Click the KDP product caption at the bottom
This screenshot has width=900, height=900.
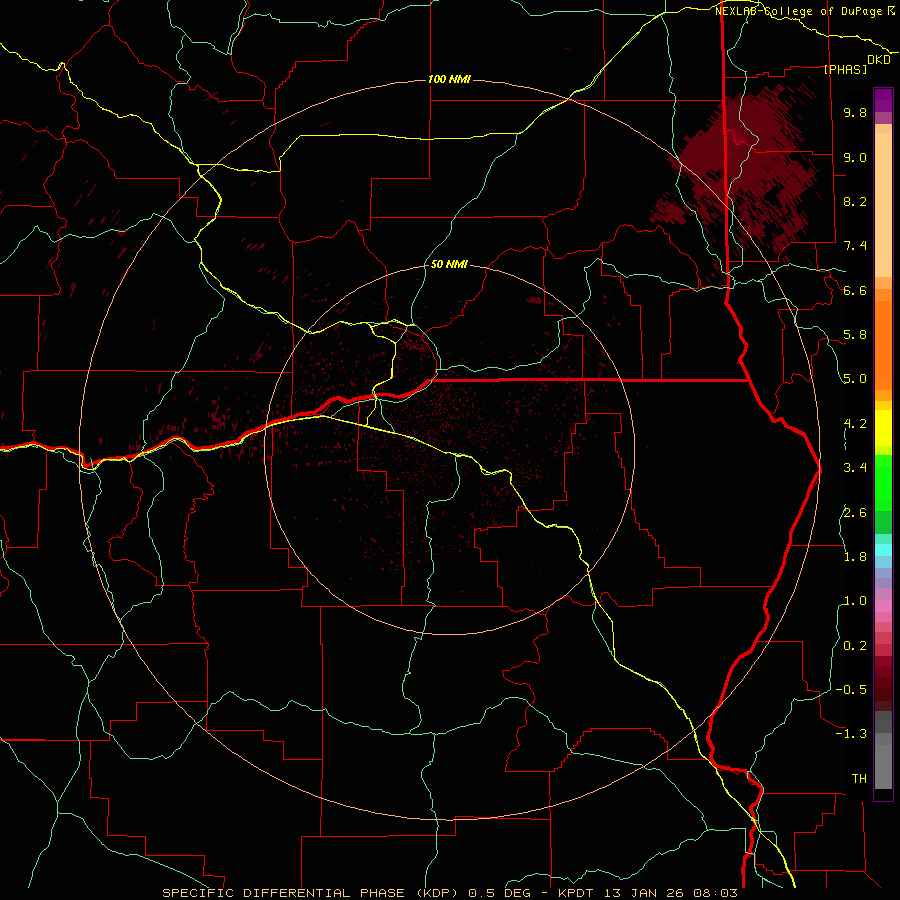click(x=449, y=893)
